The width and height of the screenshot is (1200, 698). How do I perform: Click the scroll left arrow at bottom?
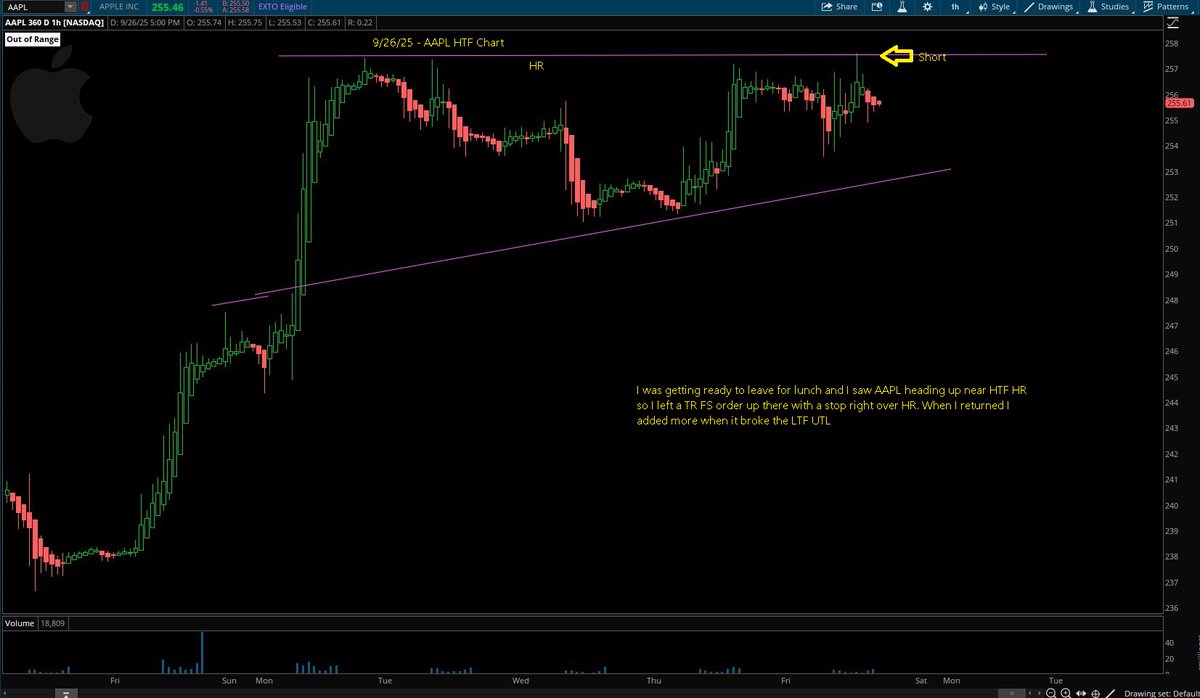click(x=1030, y=693)
